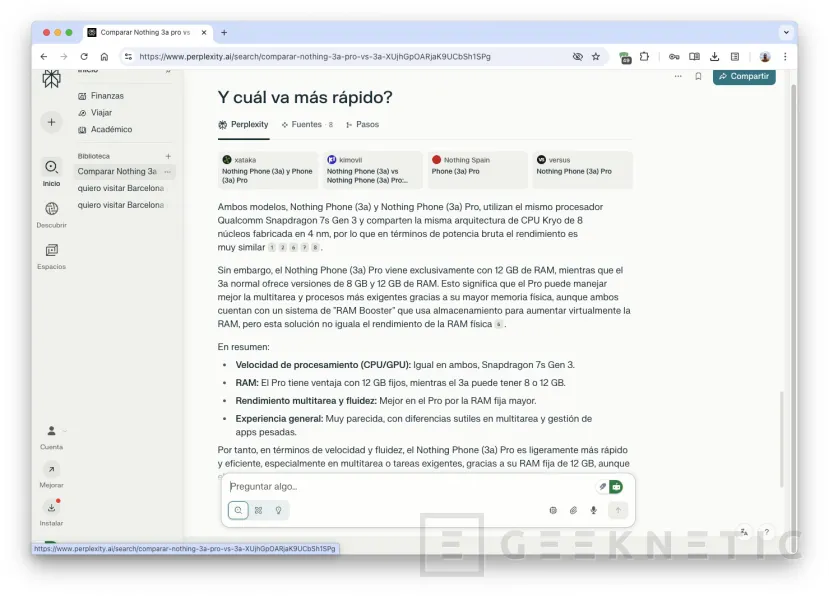The width and height of the screenshot is (829, 596).
Task: Open the Finanzas category
Action: click(x=101, y=96)
